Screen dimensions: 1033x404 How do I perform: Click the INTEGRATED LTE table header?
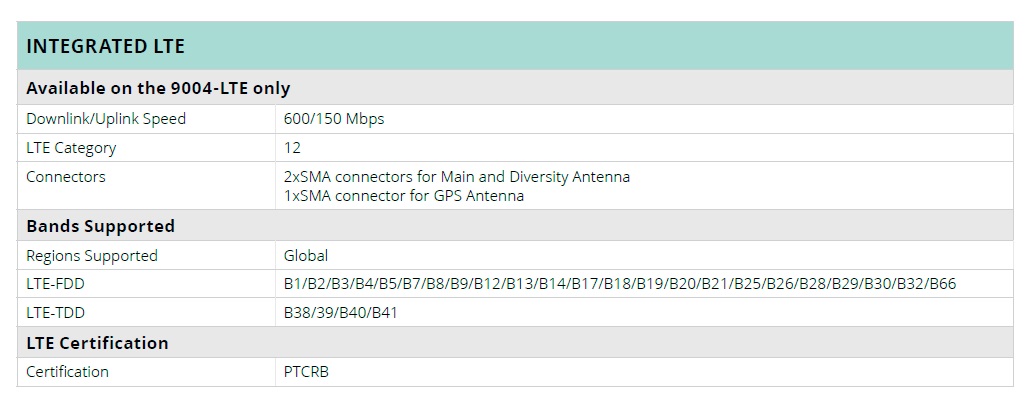pos(105,47)
